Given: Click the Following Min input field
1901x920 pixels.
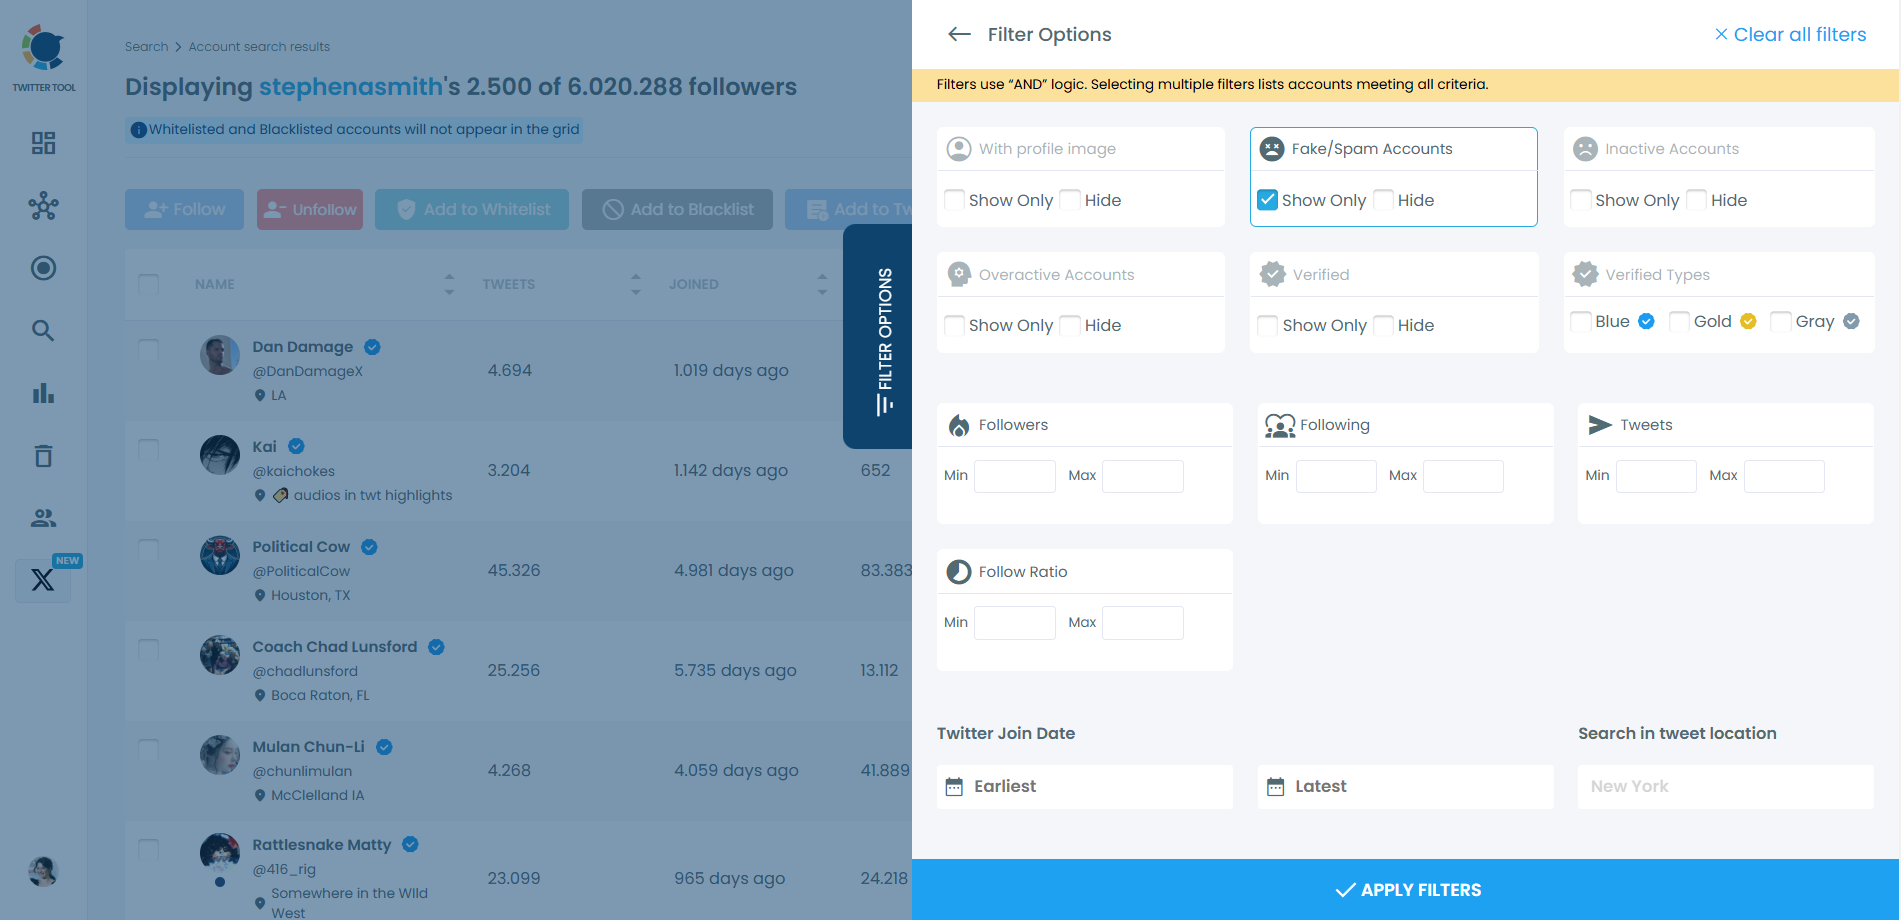Looking at the screenshot, I should [x=1336, y=476].
